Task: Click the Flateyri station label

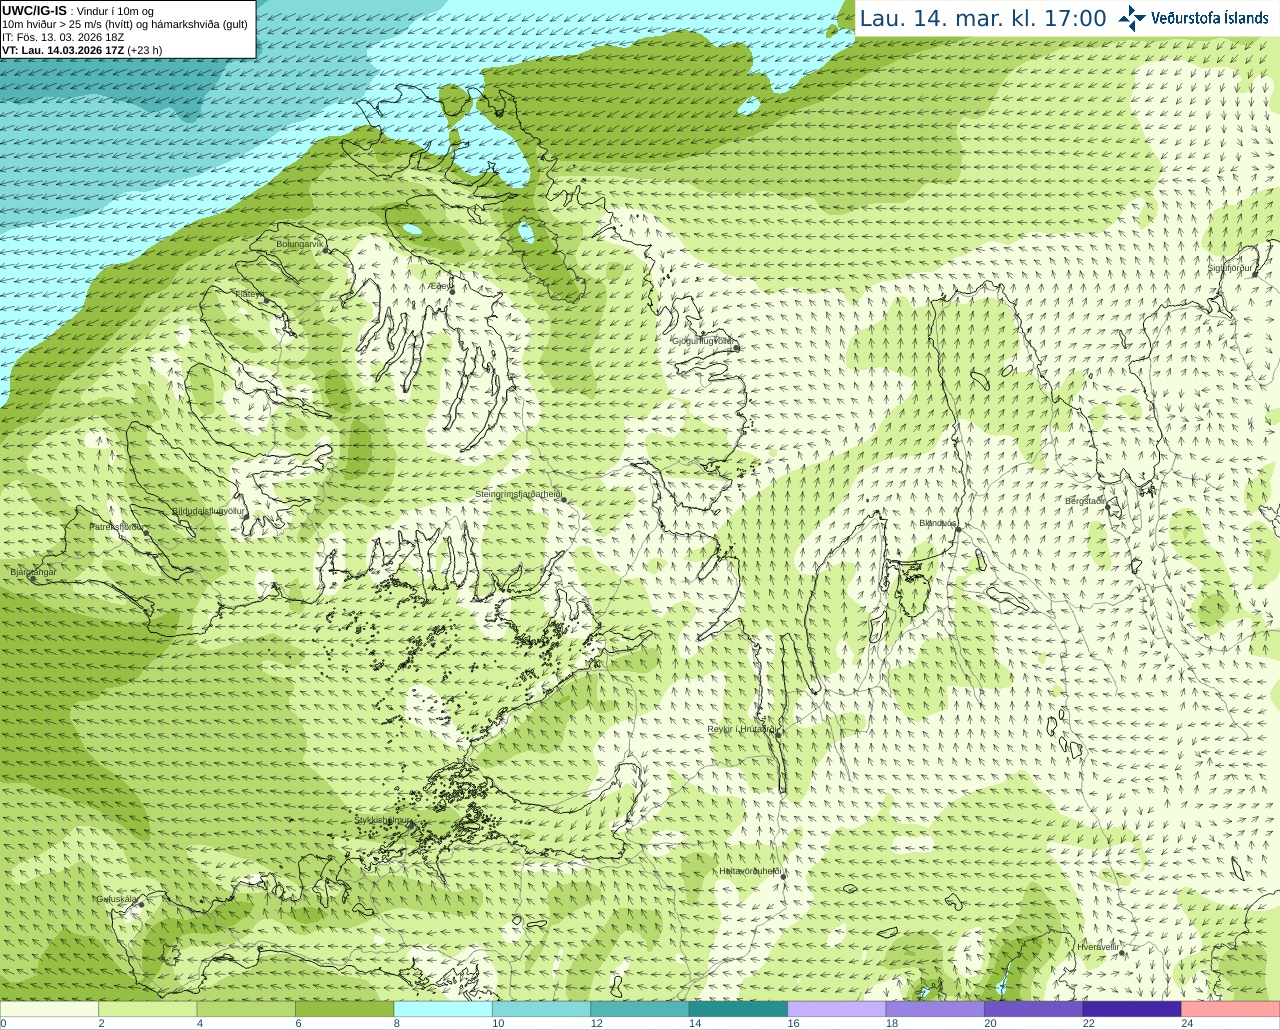Action: tap(250, 294)
